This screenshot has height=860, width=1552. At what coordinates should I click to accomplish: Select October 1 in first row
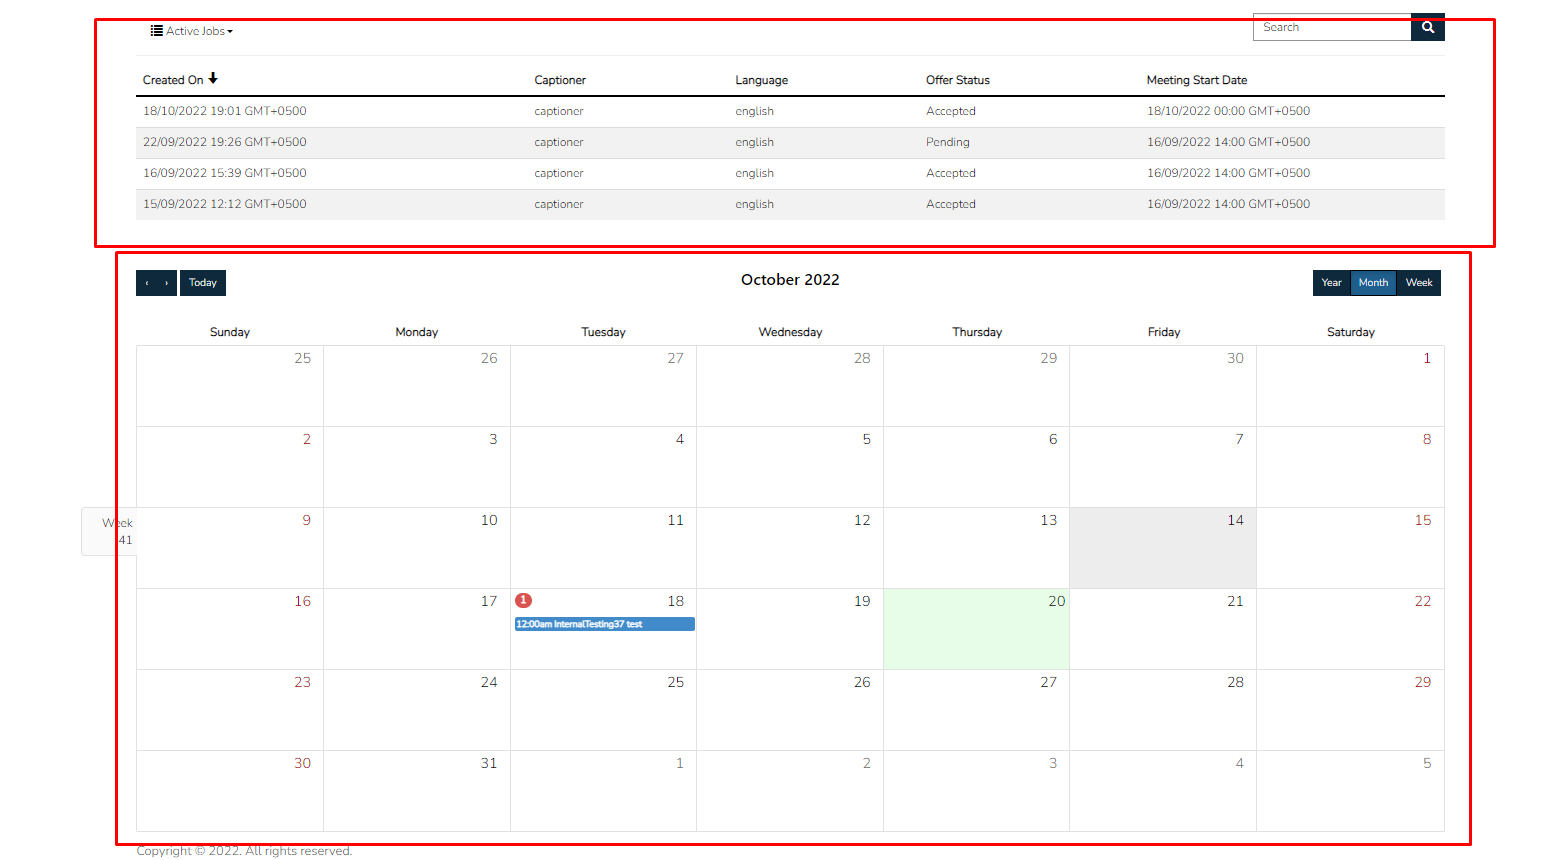(x=1350, y=386)
